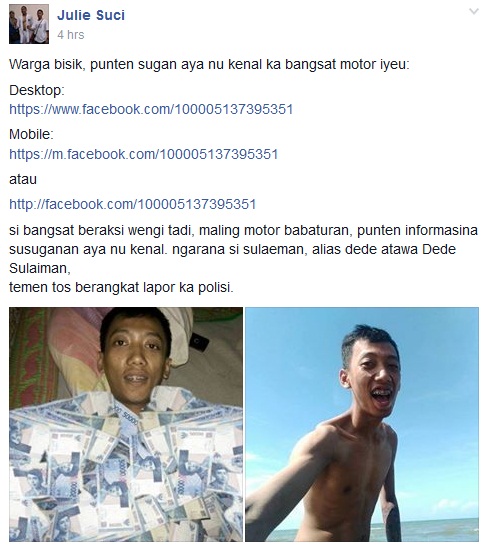Open the post options chevron menu
Image resolution: width=488 pixels, height=548 pixels.
tap(474, 11)
